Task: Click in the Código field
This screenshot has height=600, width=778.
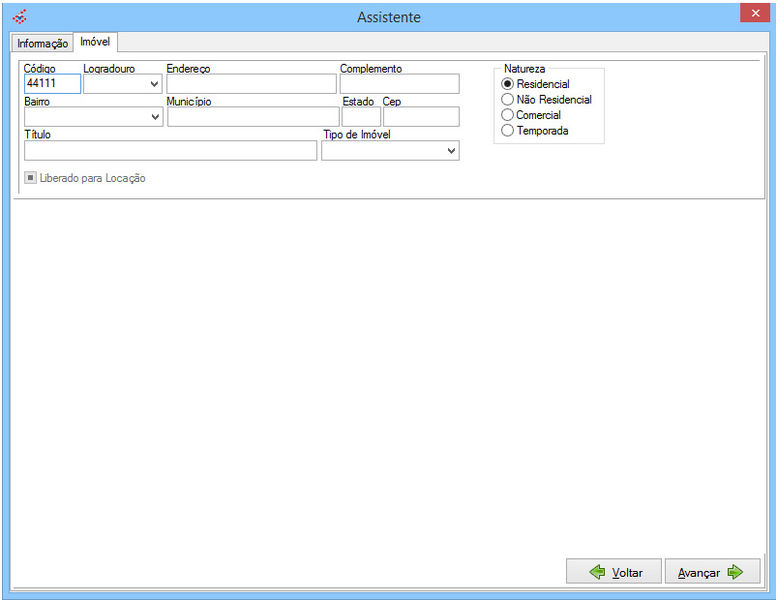Action: 52,84
